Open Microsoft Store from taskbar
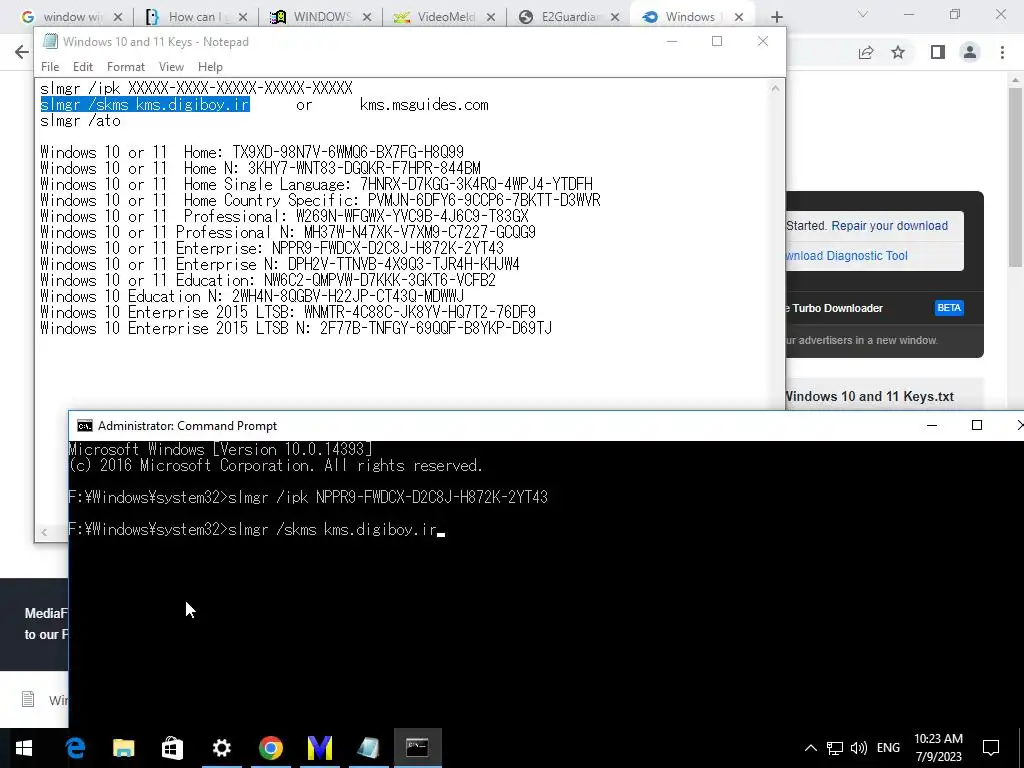Viewport: 1024px width, 768px height. click(172, 748)
